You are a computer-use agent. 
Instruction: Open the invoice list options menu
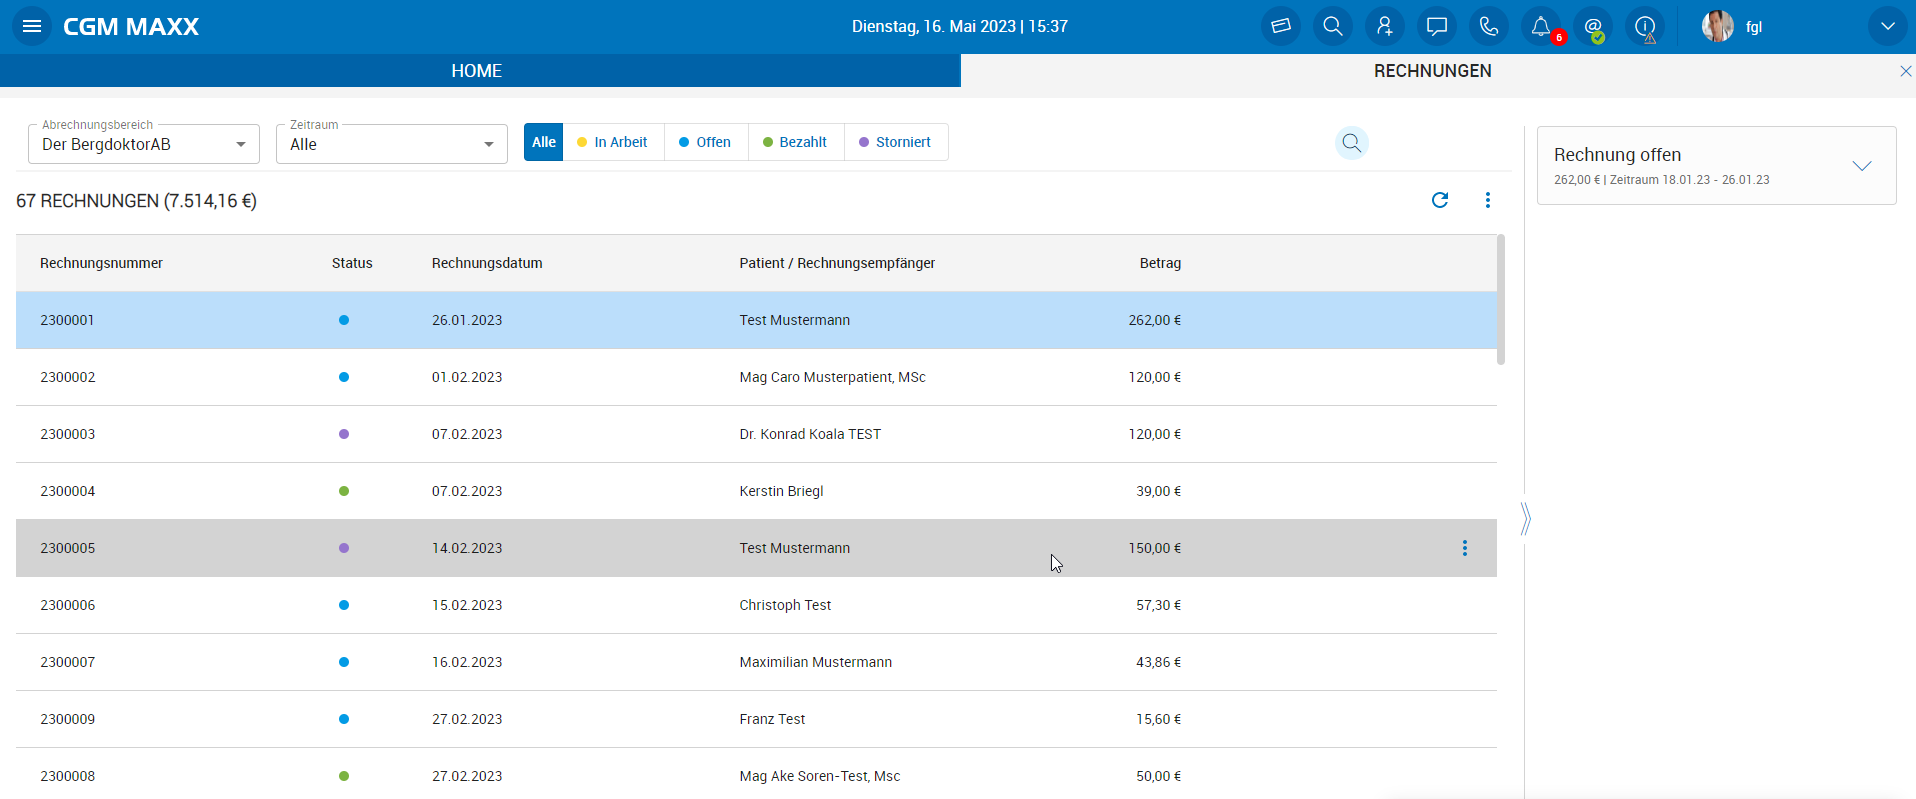pyautogui.click(x=1488, y=200)
